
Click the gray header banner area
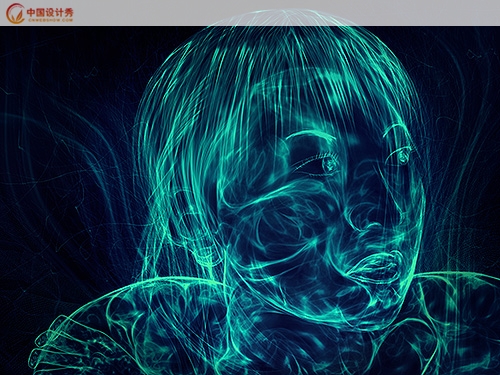coord(250,13)
